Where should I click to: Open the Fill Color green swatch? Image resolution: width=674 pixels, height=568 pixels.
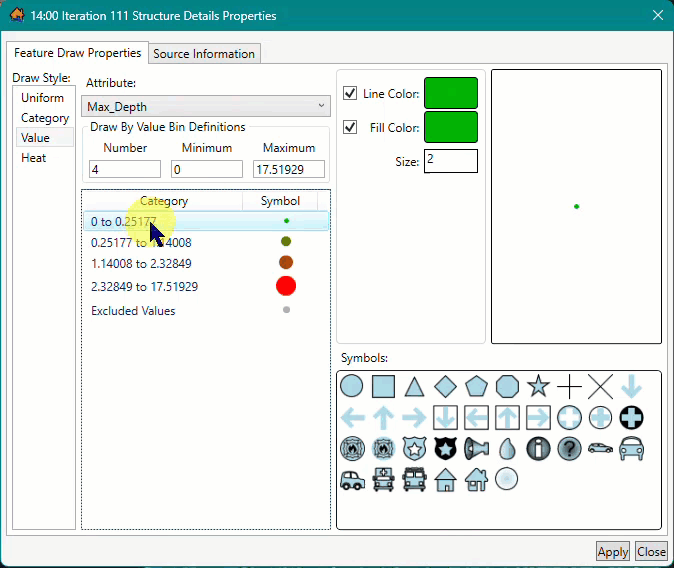tap(451, 127)
